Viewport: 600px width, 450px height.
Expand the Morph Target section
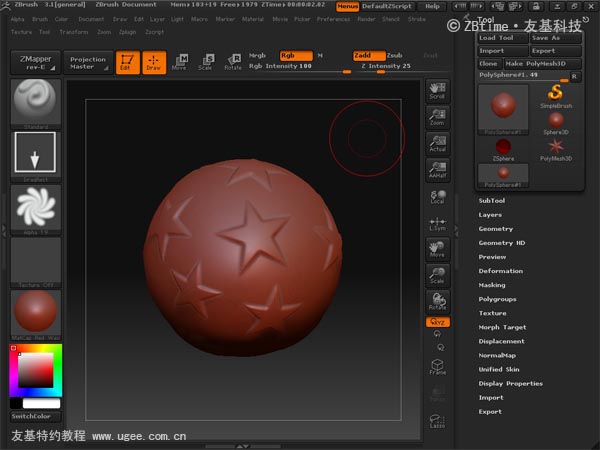(502, 327)
